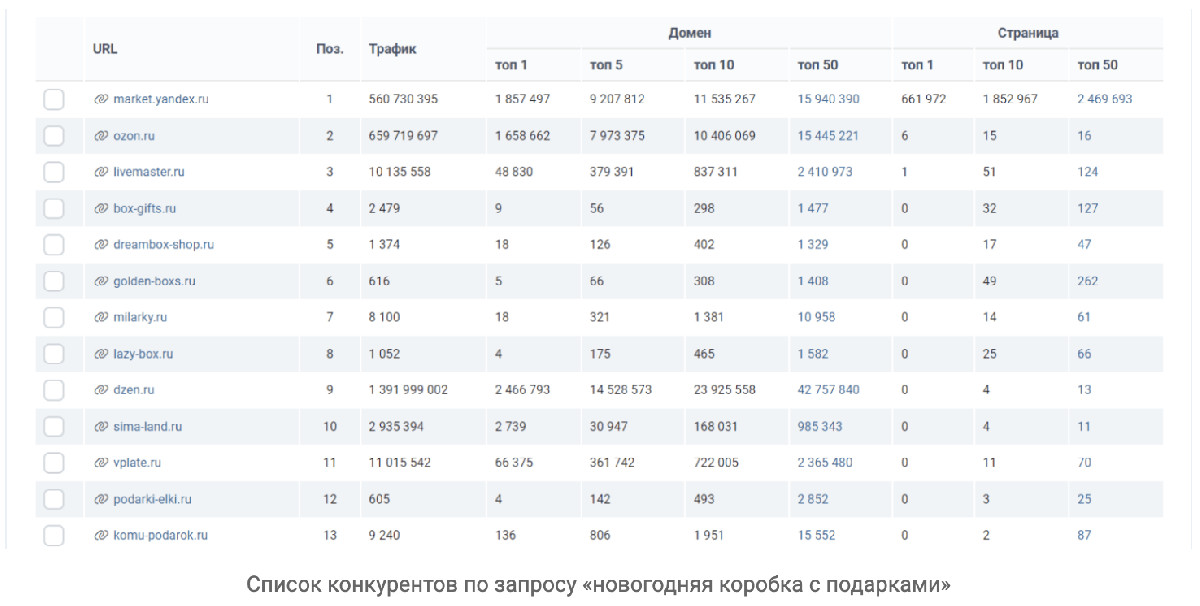The height and width of the screenshot is (606, 1200).
Task: Open page top 50 value 2 469 693
Action: [1105, 100]
